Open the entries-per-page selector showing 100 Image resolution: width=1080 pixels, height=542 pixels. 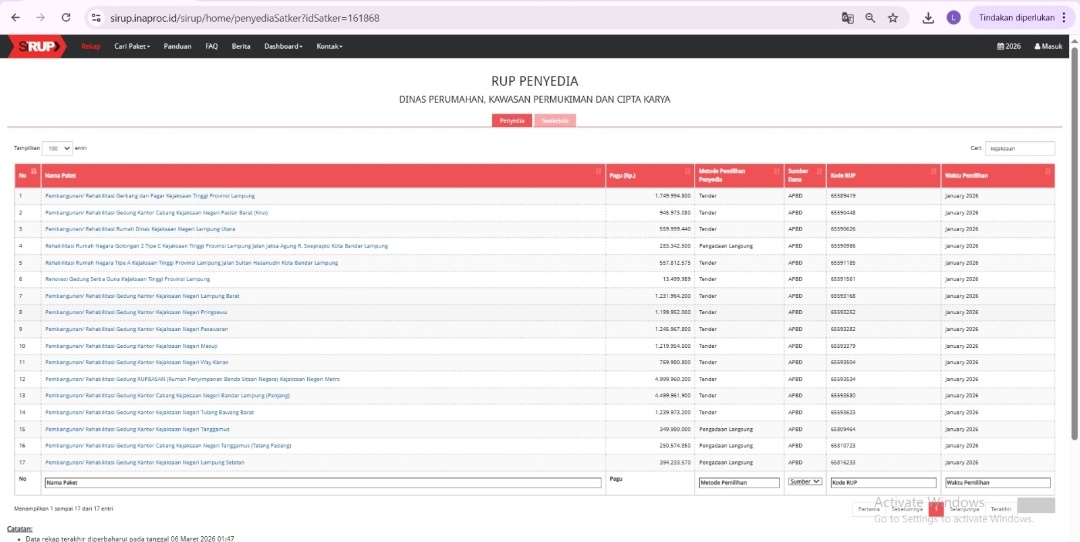click(x=57, y=148)
